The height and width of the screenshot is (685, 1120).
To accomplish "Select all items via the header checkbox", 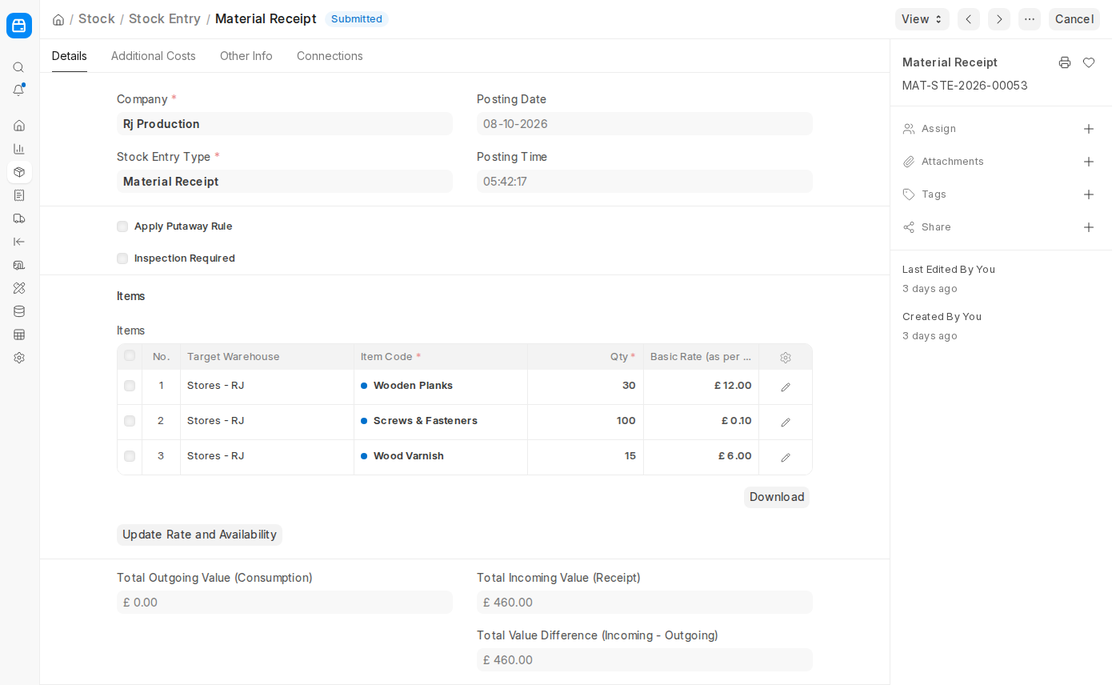I will tap(129, 356).
